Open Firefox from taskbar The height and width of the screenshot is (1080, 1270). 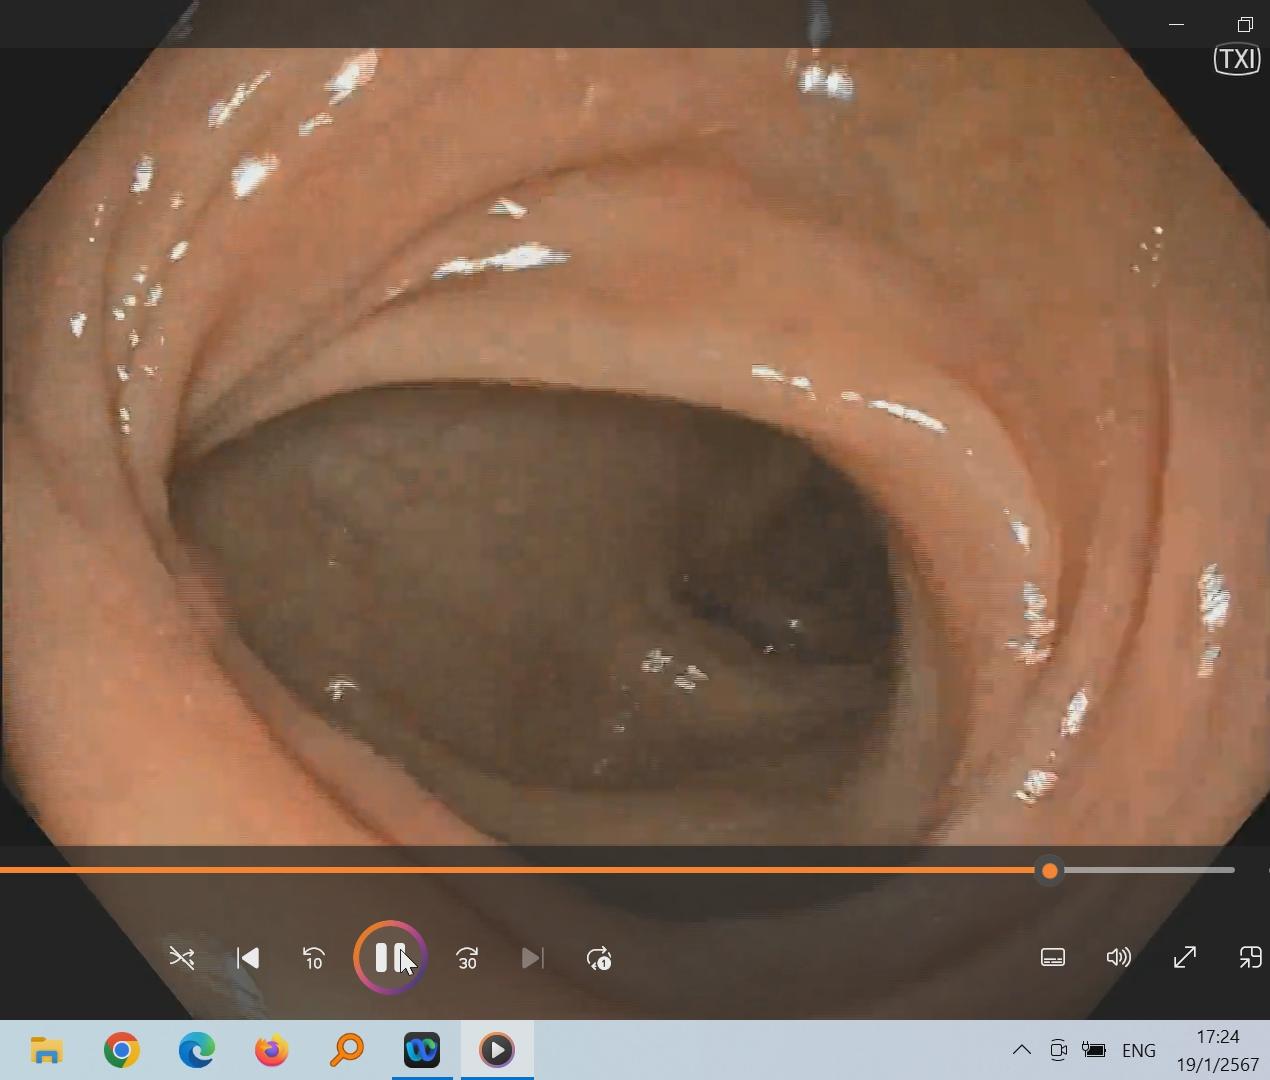(272, 1050)
